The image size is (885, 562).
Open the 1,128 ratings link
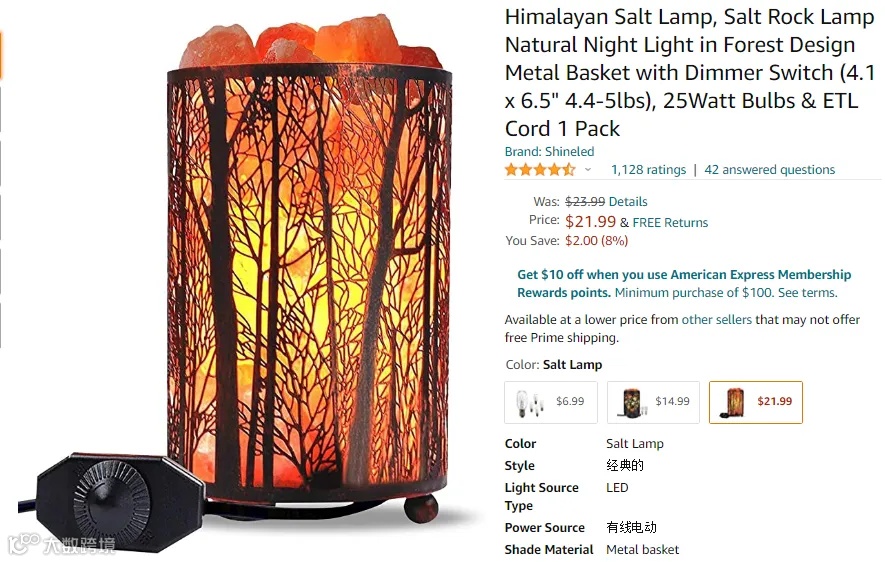649,170
